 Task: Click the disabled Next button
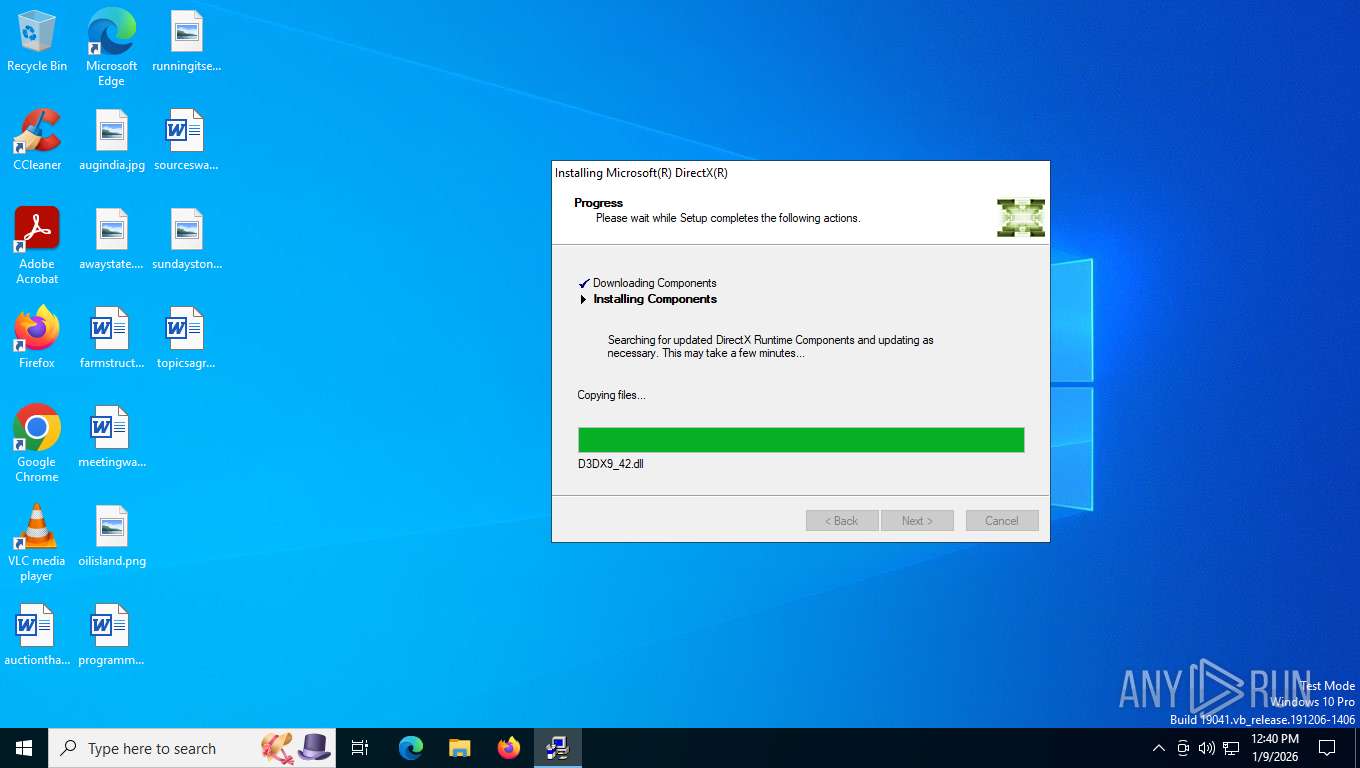[x=917, y=521]
